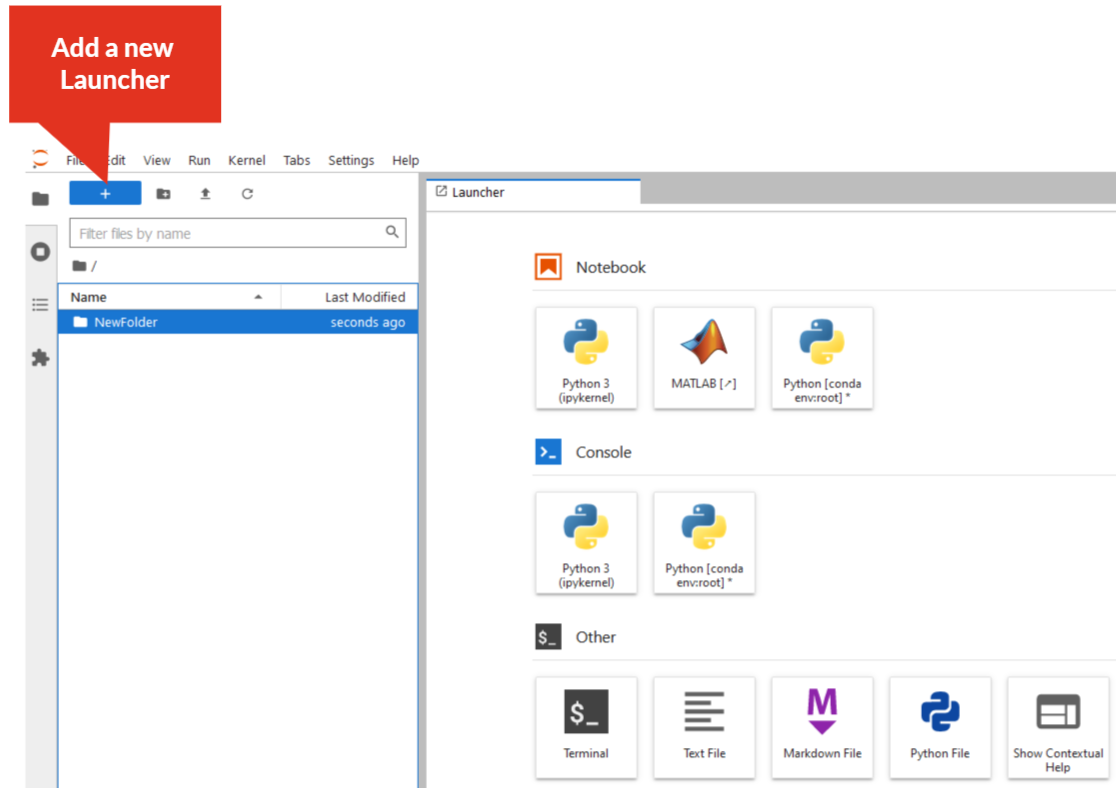Screen dimensions: 1116x788
Task: Click the NewFolder folder icon
Action: coord(80,322)
